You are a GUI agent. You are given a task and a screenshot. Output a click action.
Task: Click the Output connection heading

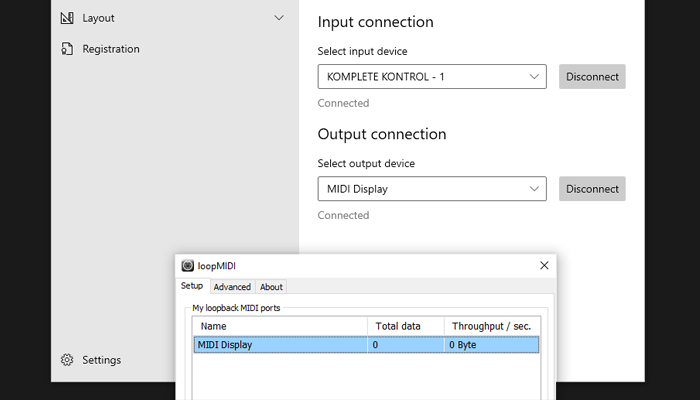[x=382, y=134]
